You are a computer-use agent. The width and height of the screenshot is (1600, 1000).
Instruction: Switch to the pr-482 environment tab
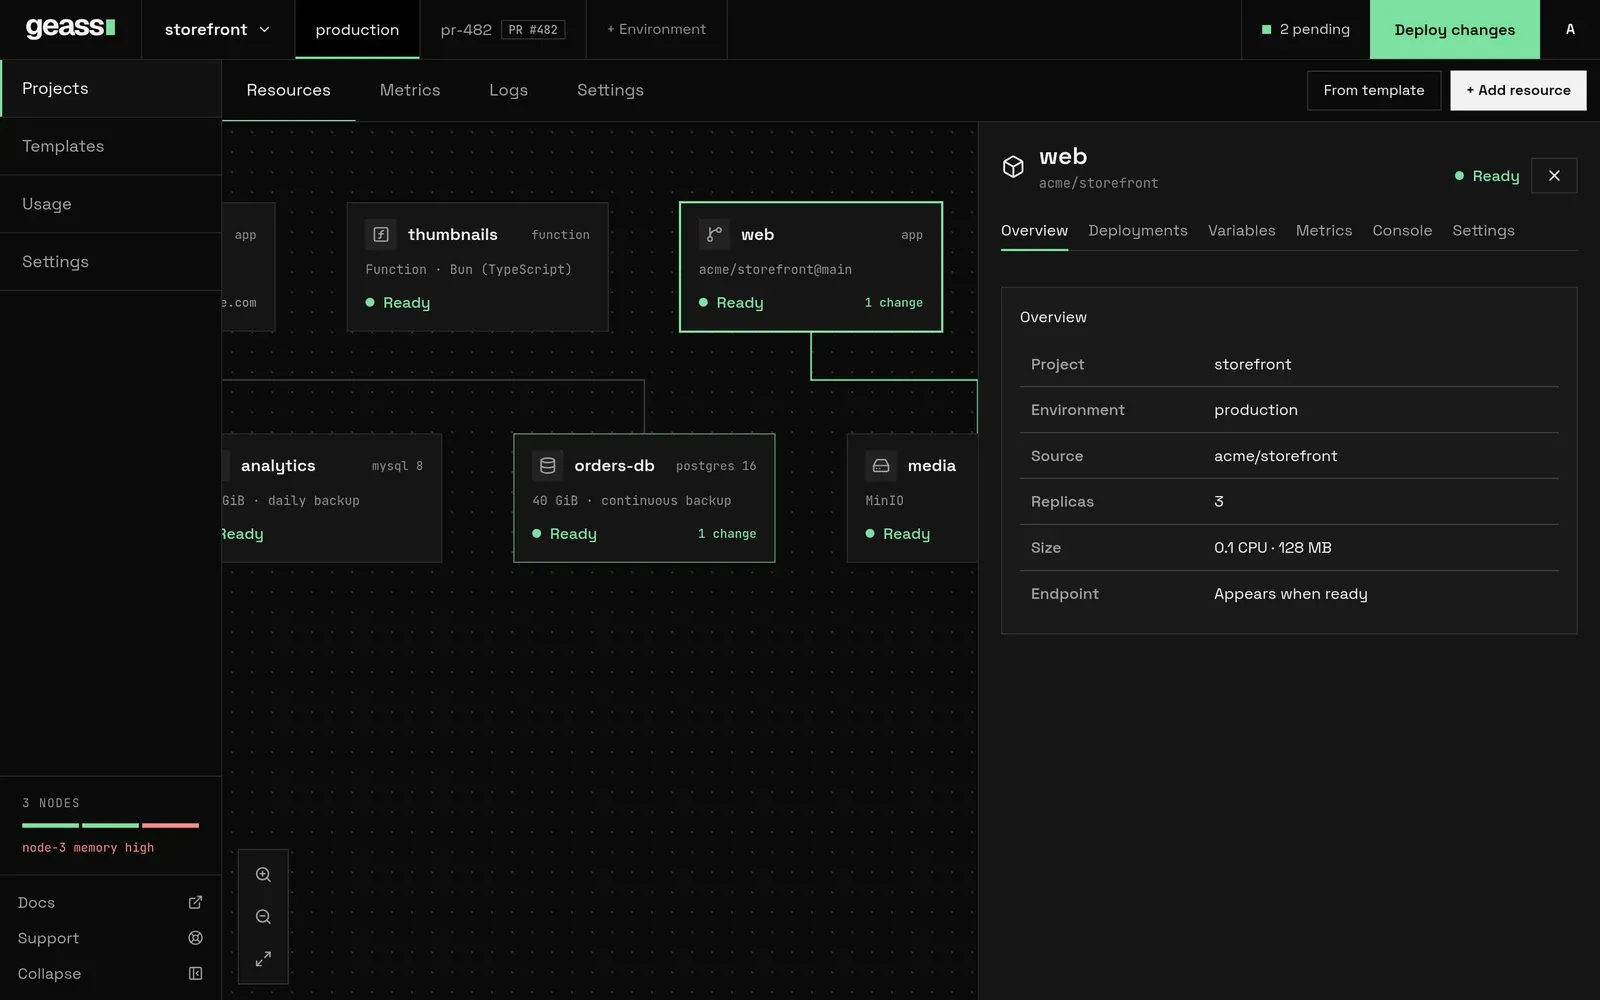pos(502,29)
